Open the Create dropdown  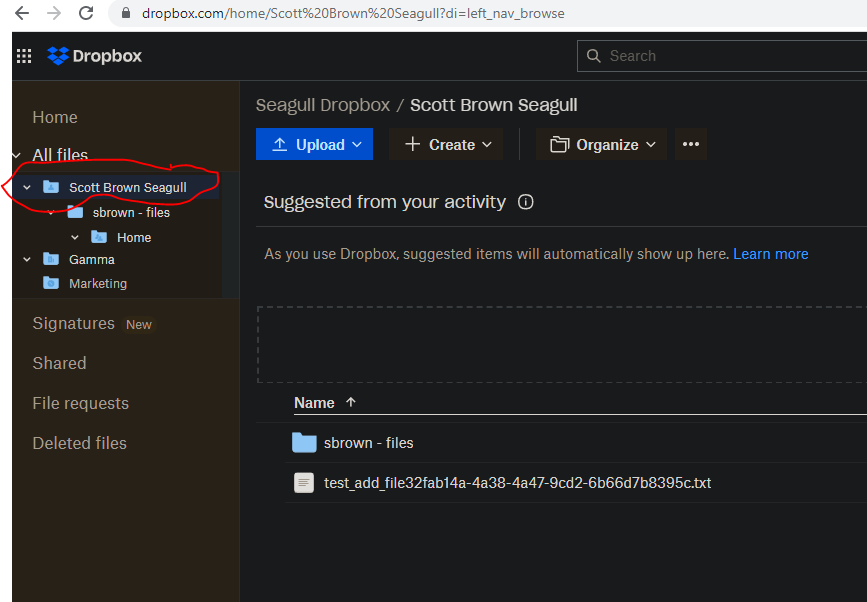[448, 144]
